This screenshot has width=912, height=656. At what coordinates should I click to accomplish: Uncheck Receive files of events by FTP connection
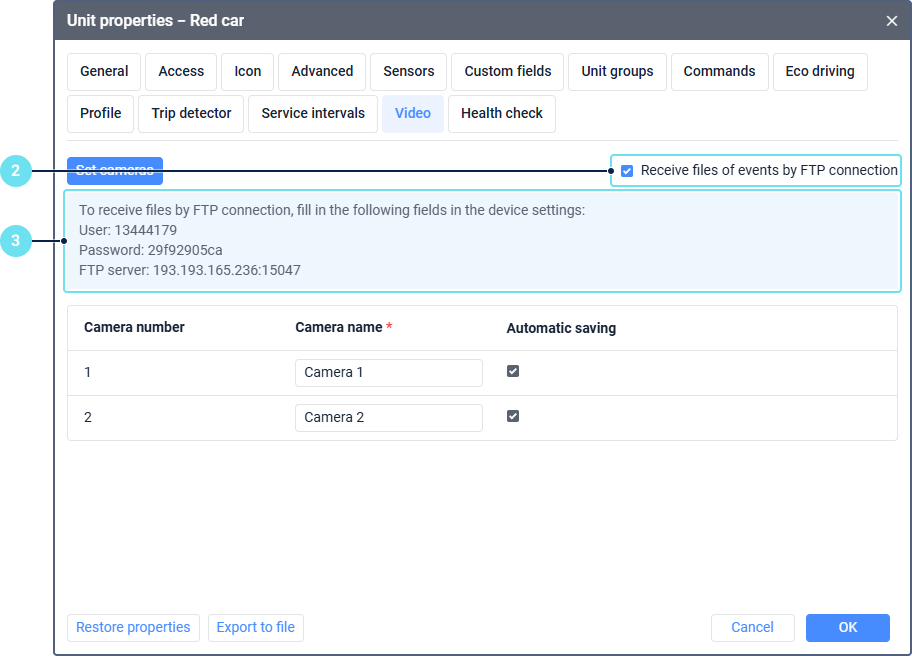[627, 171]
